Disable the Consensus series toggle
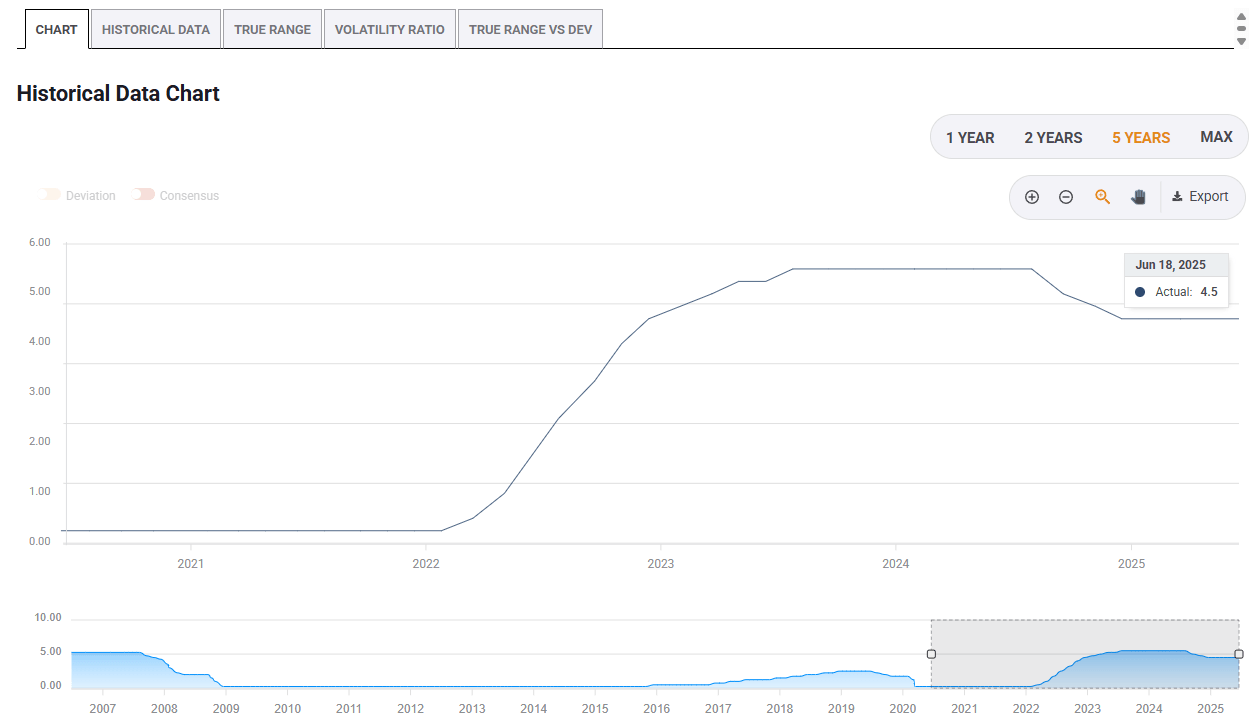 click(x=144, y=195)
